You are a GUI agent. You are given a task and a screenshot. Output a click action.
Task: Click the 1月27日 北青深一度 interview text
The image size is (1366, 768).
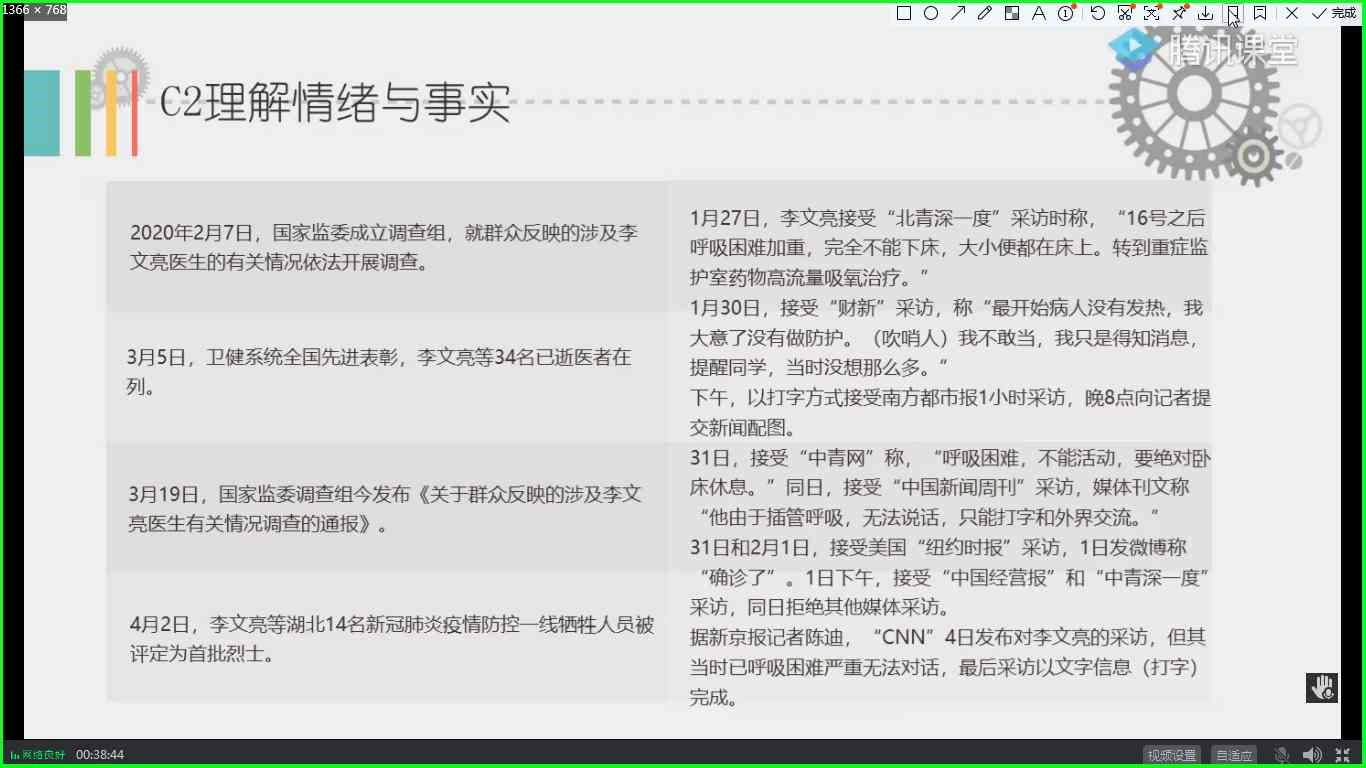pos(949,246)
